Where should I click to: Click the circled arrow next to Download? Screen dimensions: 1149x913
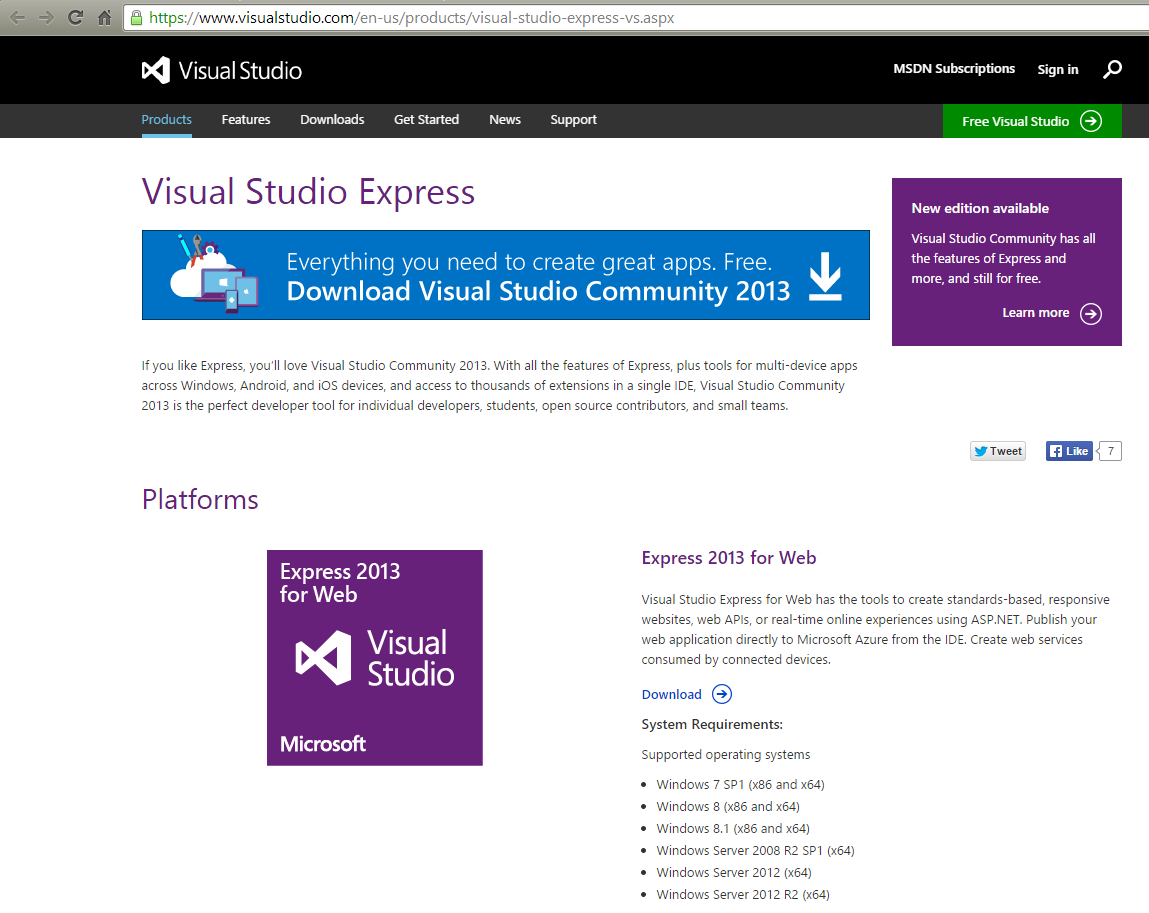tap(722, 694)
